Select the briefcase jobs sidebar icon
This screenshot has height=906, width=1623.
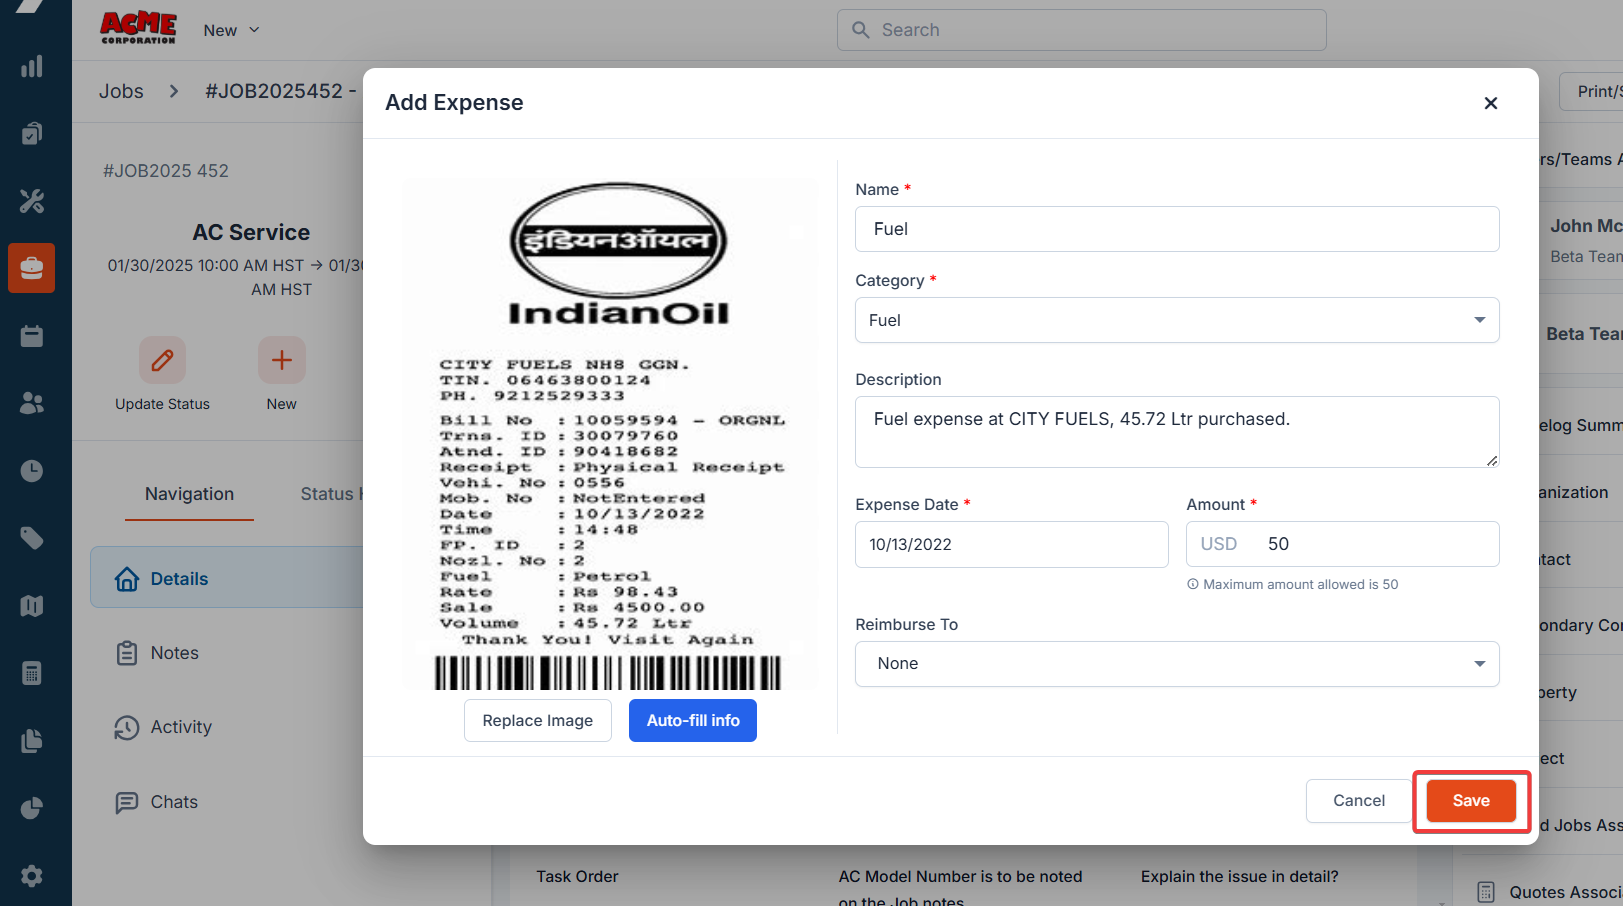32,268
